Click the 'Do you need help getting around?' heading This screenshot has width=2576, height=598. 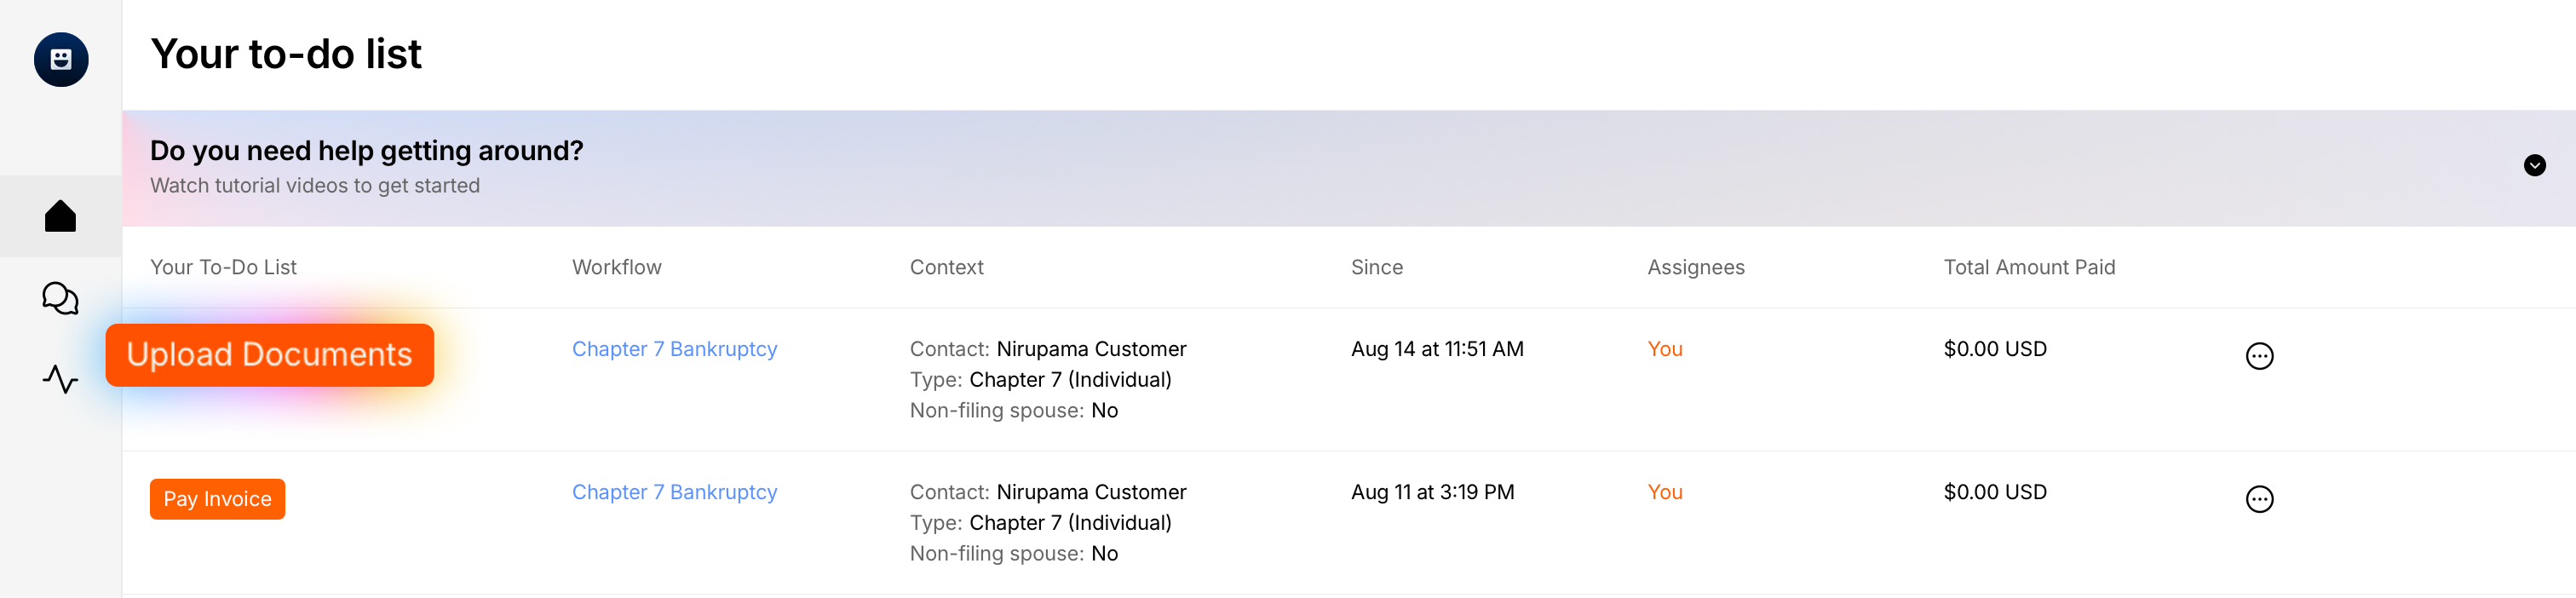click(366, 151)
